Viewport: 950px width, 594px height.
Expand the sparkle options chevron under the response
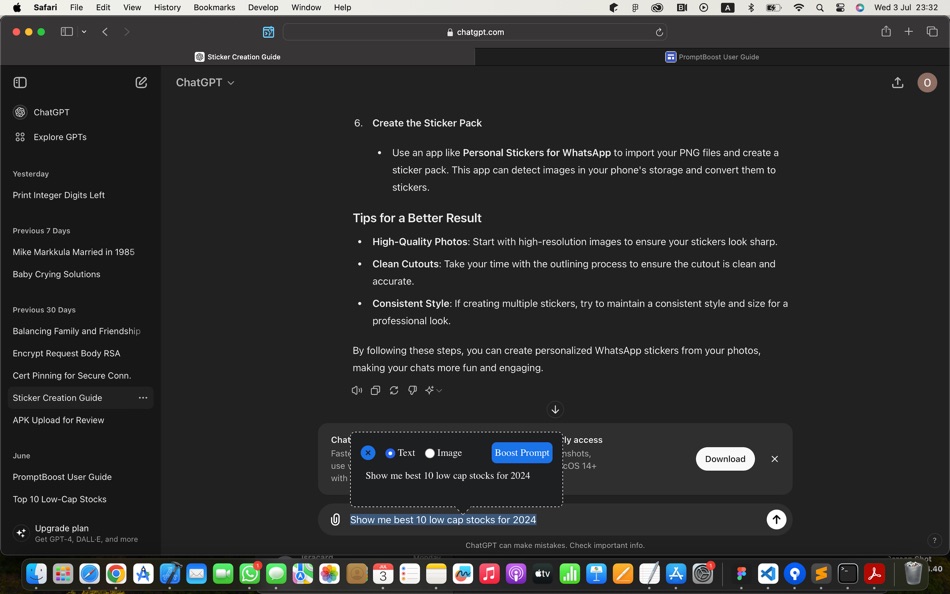pyautogui.click(x=432, y=390)
